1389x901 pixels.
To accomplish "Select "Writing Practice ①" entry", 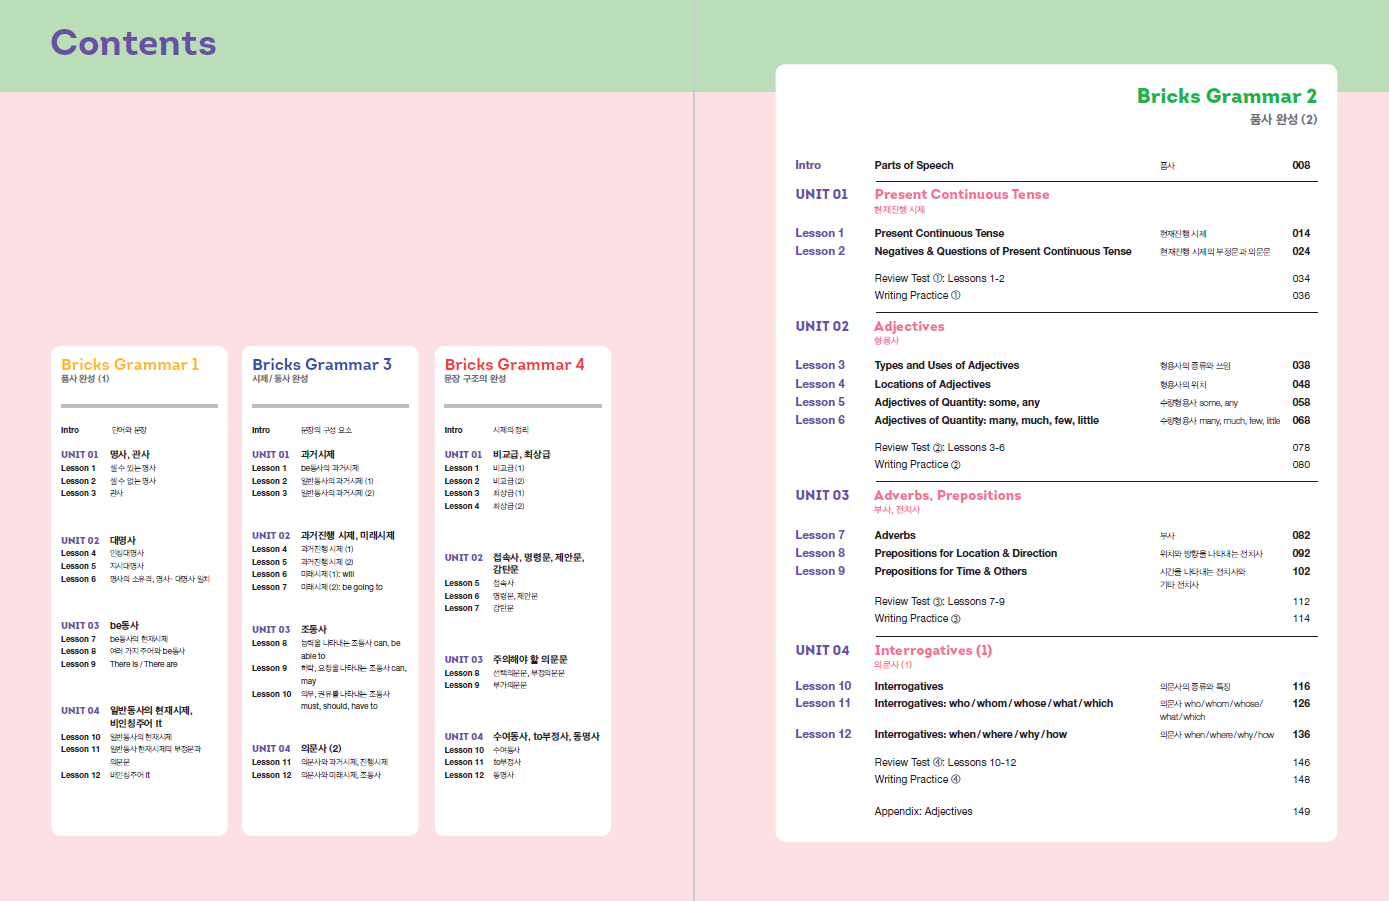I will coord(917,295).
